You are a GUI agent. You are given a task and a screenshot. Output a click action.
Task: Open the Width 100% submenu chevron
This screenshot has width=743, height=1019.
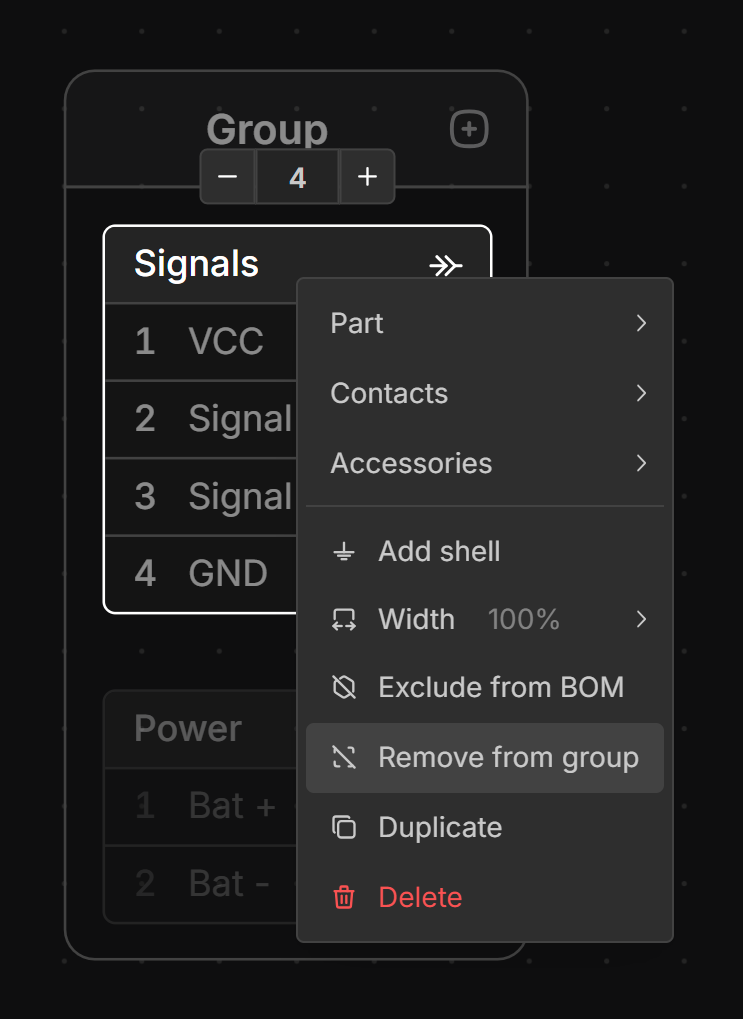tap(641, 620)
